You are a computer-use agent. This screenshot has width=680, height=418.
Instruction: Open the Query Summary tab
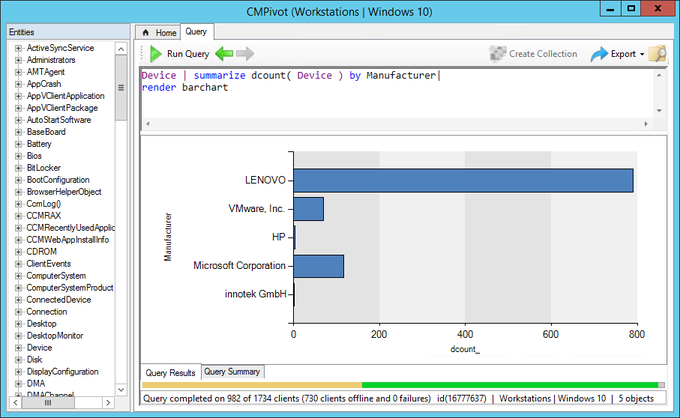pyautogui.click(x=232, y=372)
